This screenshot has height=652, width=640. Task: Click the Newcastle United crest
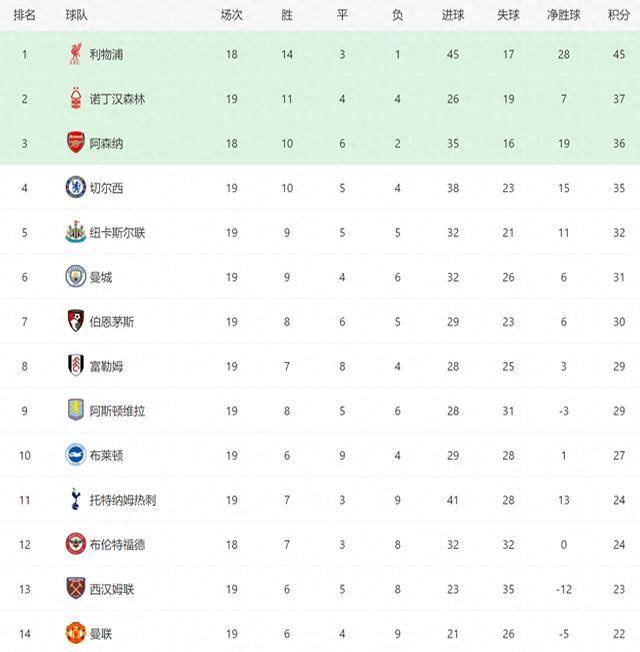click(75, 232)
